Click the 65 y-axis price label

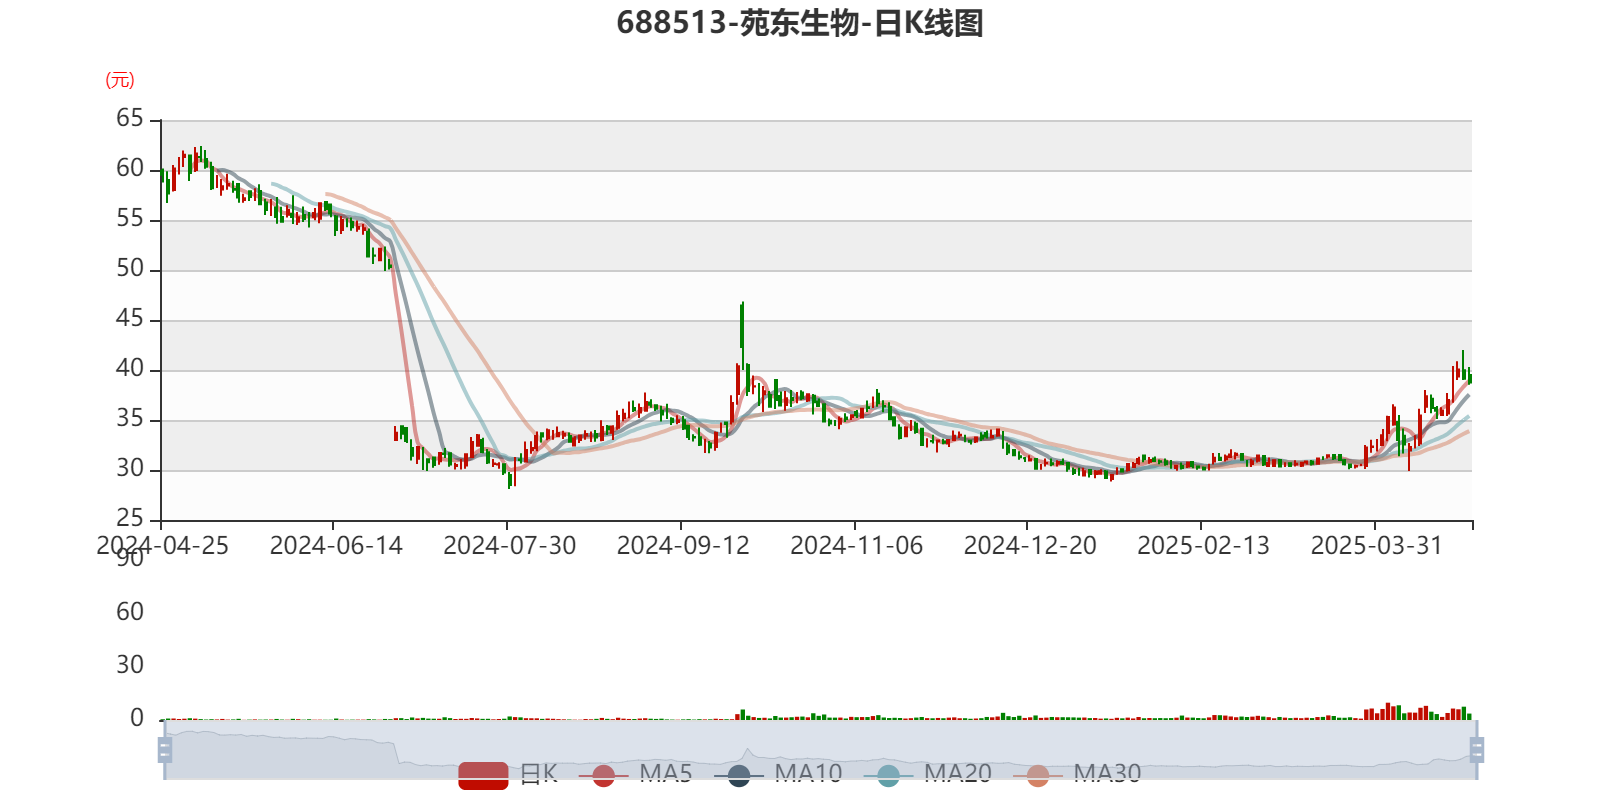(x=130, y=118)
